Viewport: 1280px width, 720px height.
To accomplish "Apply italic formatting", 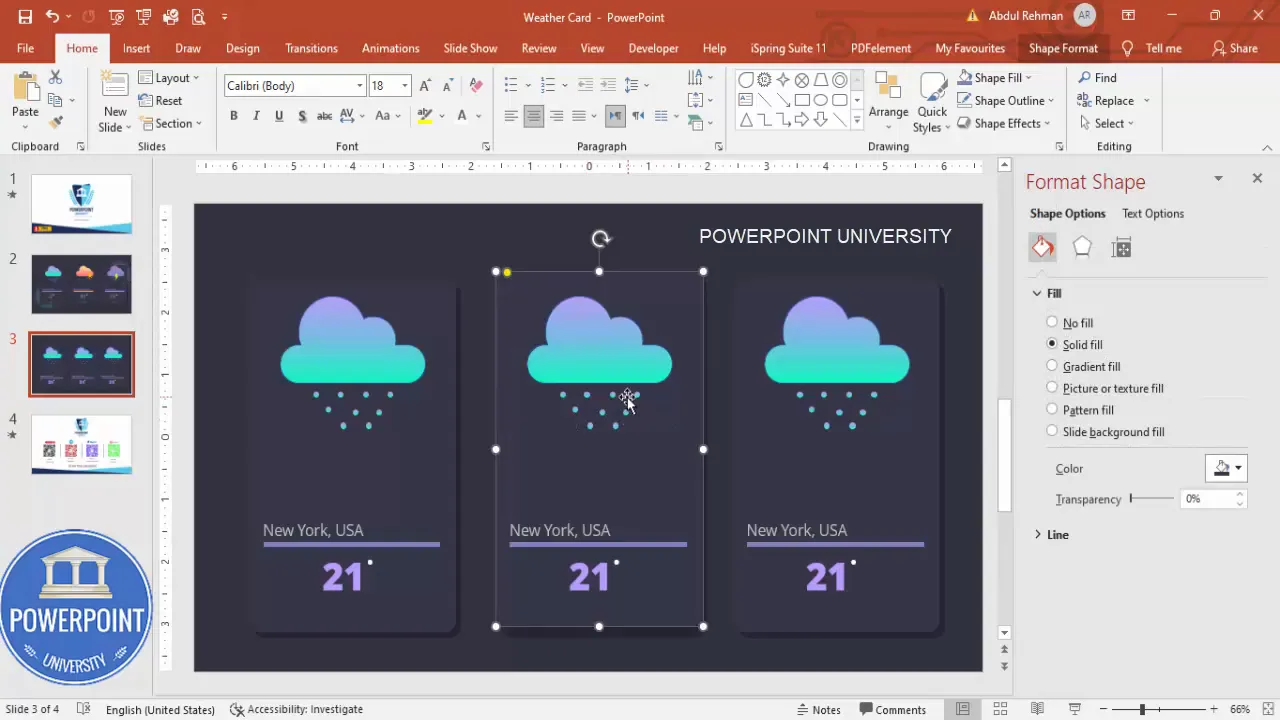I will tap(256, 116).
